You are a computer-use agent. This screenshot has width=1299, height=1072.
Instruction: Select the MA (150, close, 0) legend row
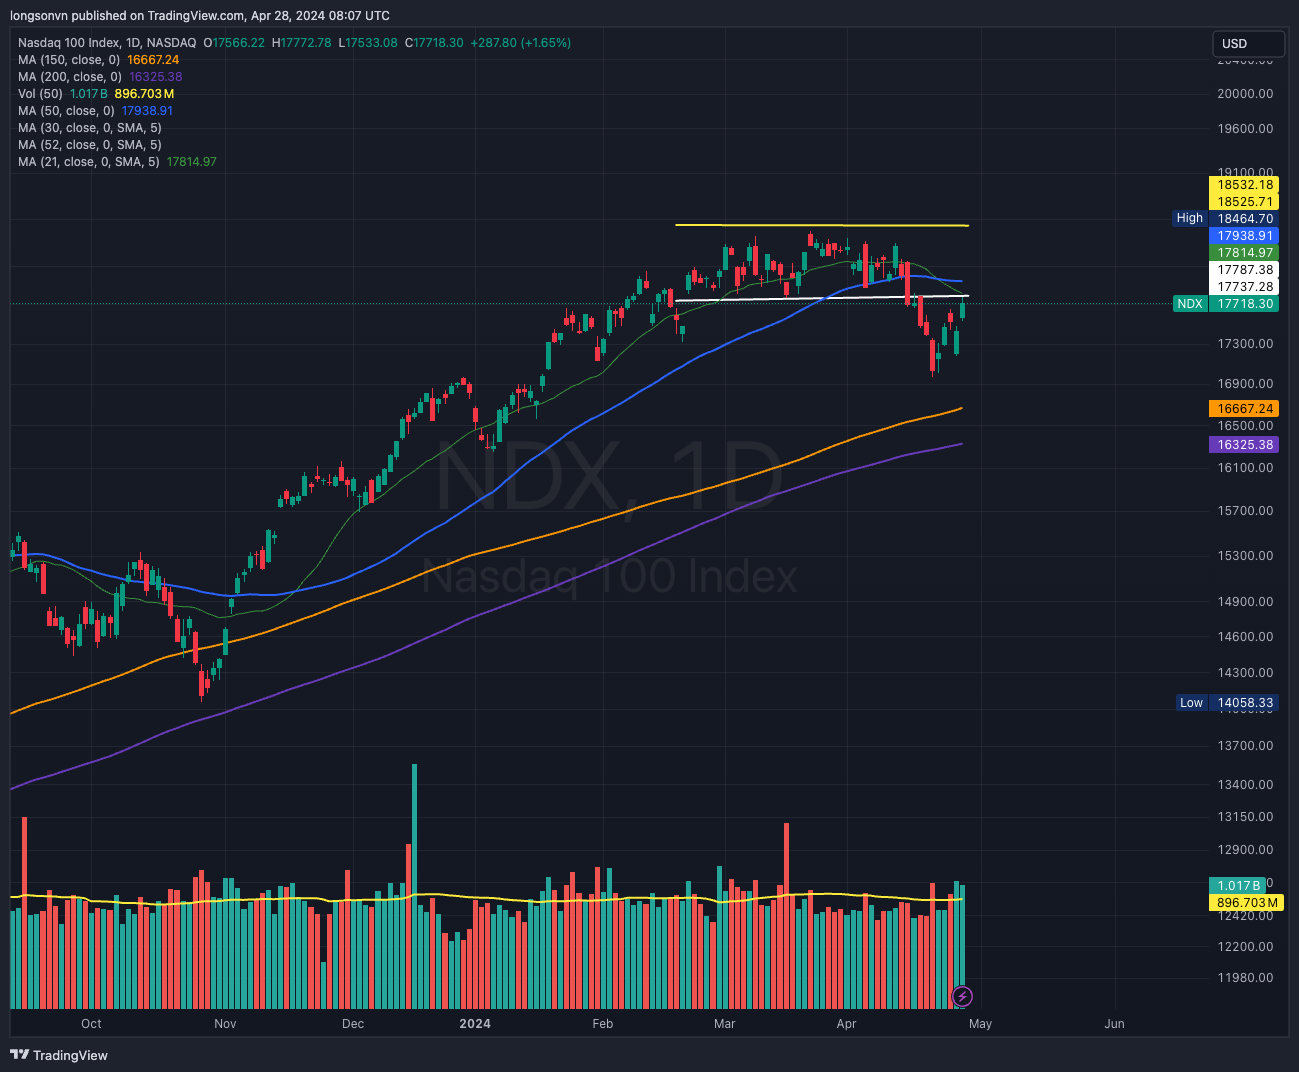point(98,60)
